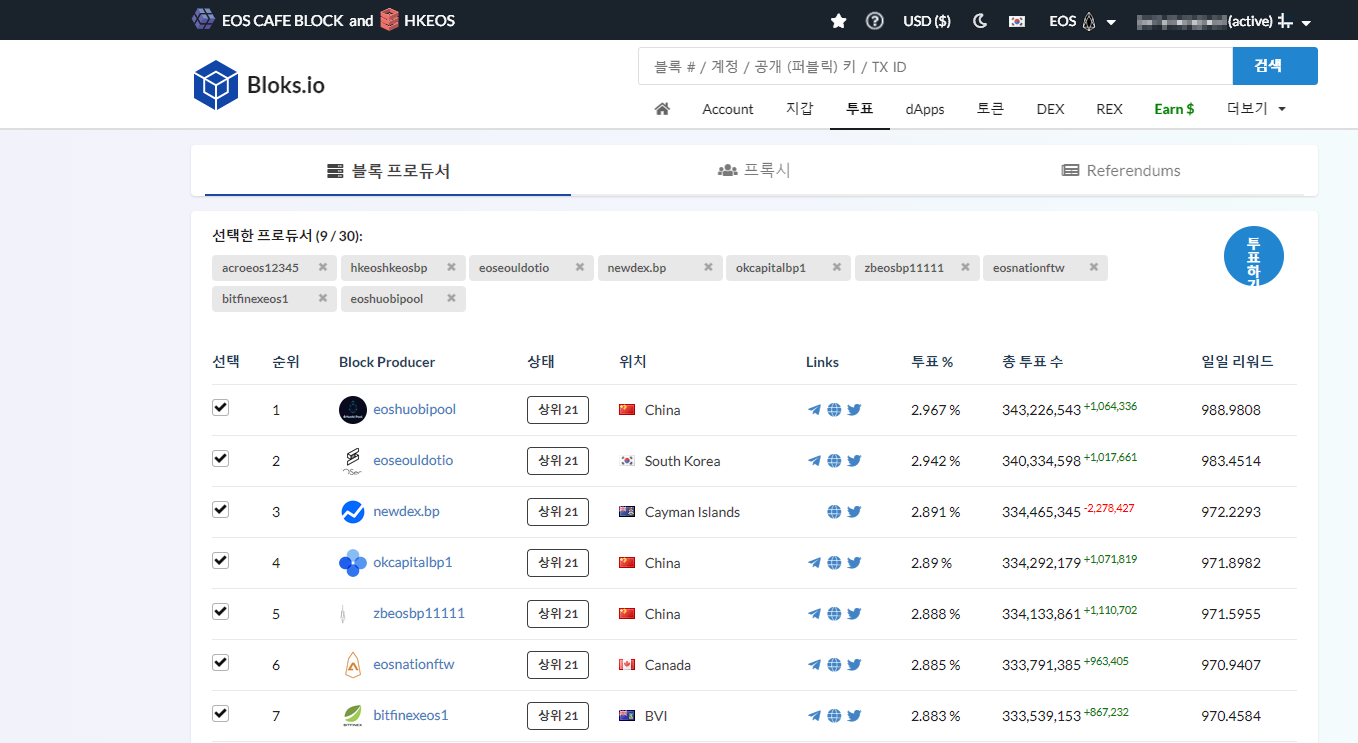Click the 투표 % column header
The height and width of the screenshot is (743, 1358).
coord(932,362)
